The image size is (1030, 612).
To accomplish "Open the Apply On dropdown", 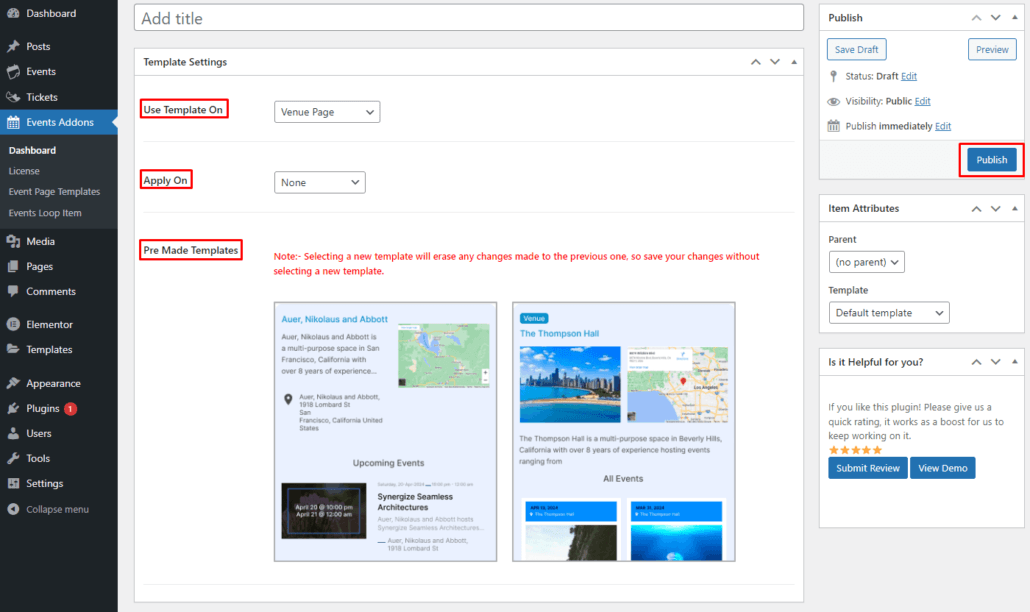I will tap(319, 183).
